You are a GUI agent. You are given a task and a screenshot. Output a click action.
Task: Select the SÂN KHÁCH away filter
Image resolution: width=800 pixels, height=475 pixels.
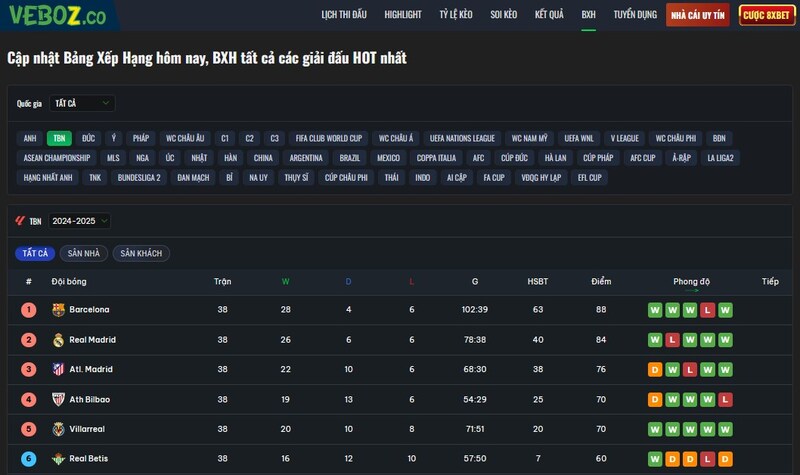pos(141,253)
